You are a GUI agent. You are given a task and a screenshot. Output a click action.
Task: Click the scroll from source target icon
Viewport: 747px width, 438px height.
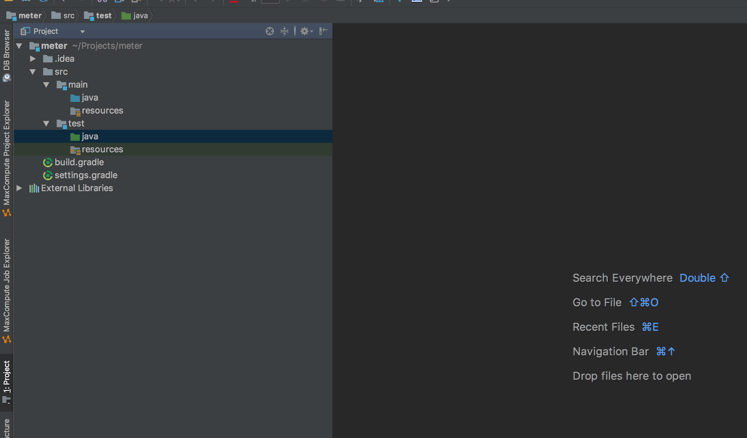[x=269, y=31]
